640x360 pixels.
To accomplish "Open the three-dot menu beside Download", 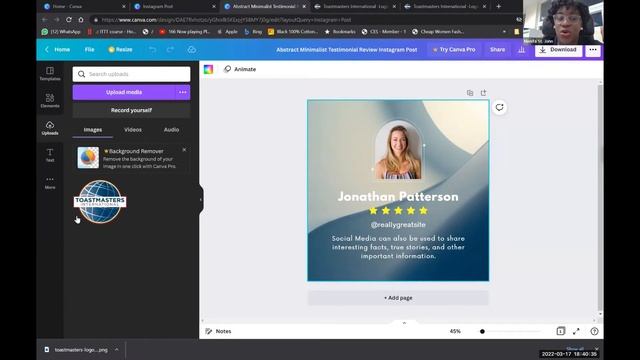I will click(593, 49).
